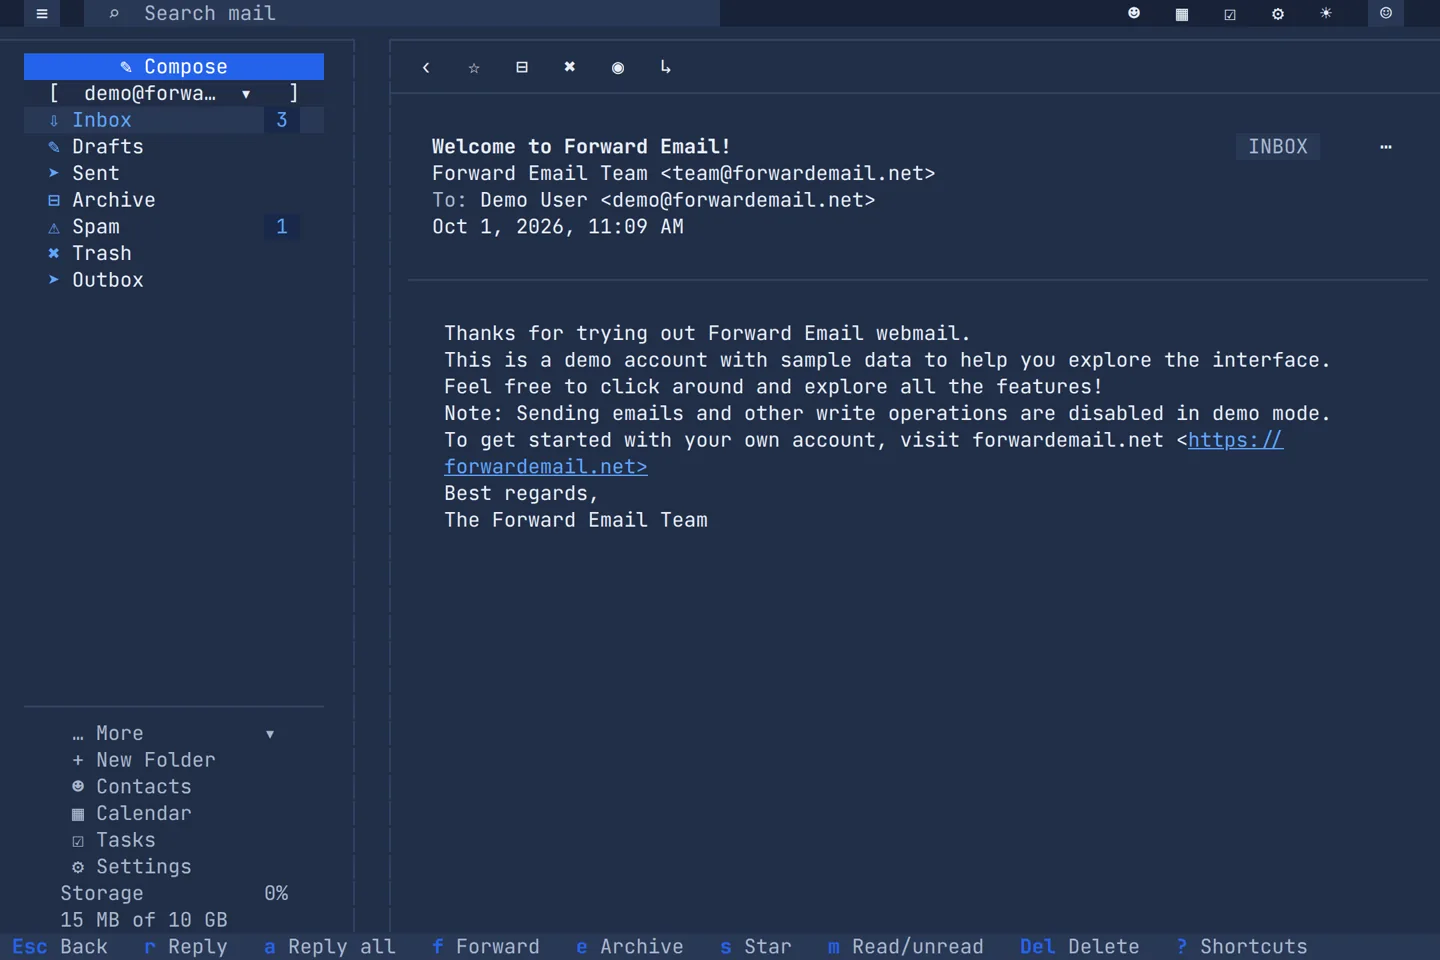The height and width of the screenshot is (960, 1440).
Task: Click Reply all in the shortcut bar
Action: point(330,947)
